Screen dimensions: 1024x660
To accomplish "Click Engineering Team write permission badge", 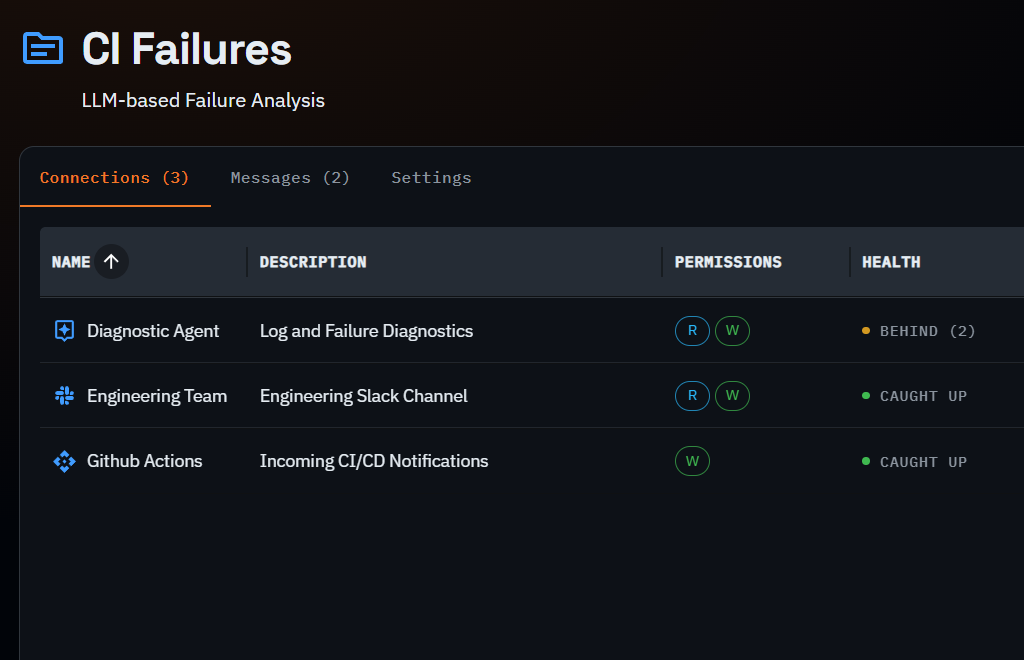I will pyautogui.click(x=732, y=396).
